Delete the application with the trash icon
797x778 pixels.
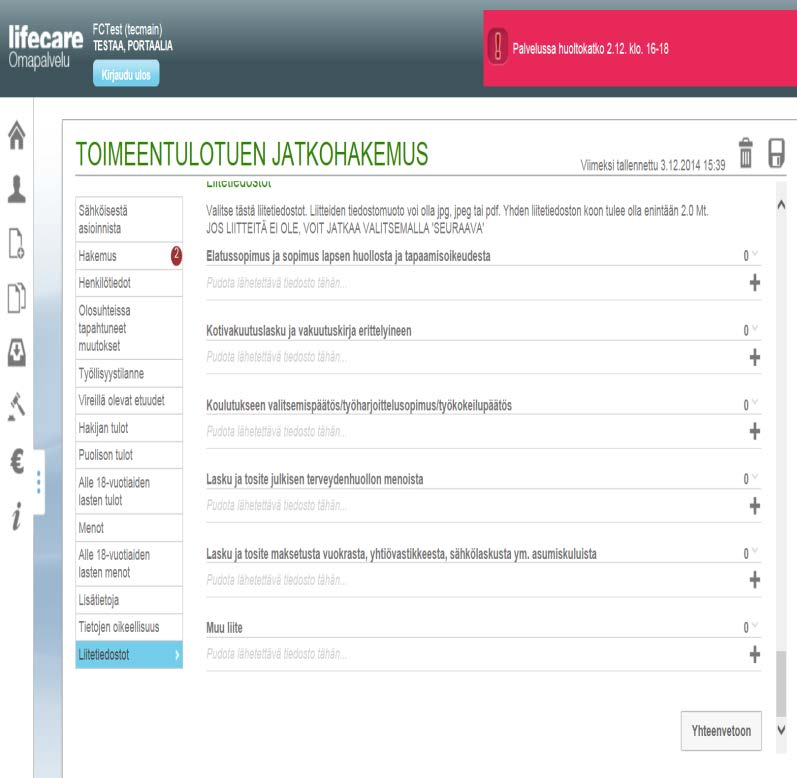pyautogui.click(x=745, y=152)
